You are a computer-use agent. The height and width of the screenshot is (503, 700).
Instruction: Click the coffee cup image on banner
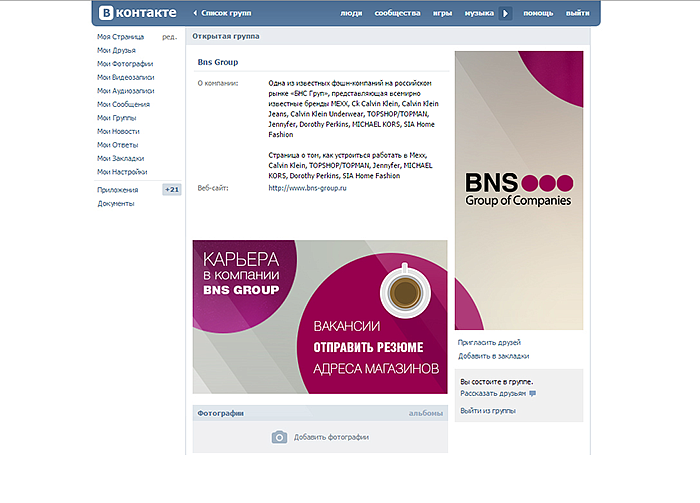[x=405, y=292]
